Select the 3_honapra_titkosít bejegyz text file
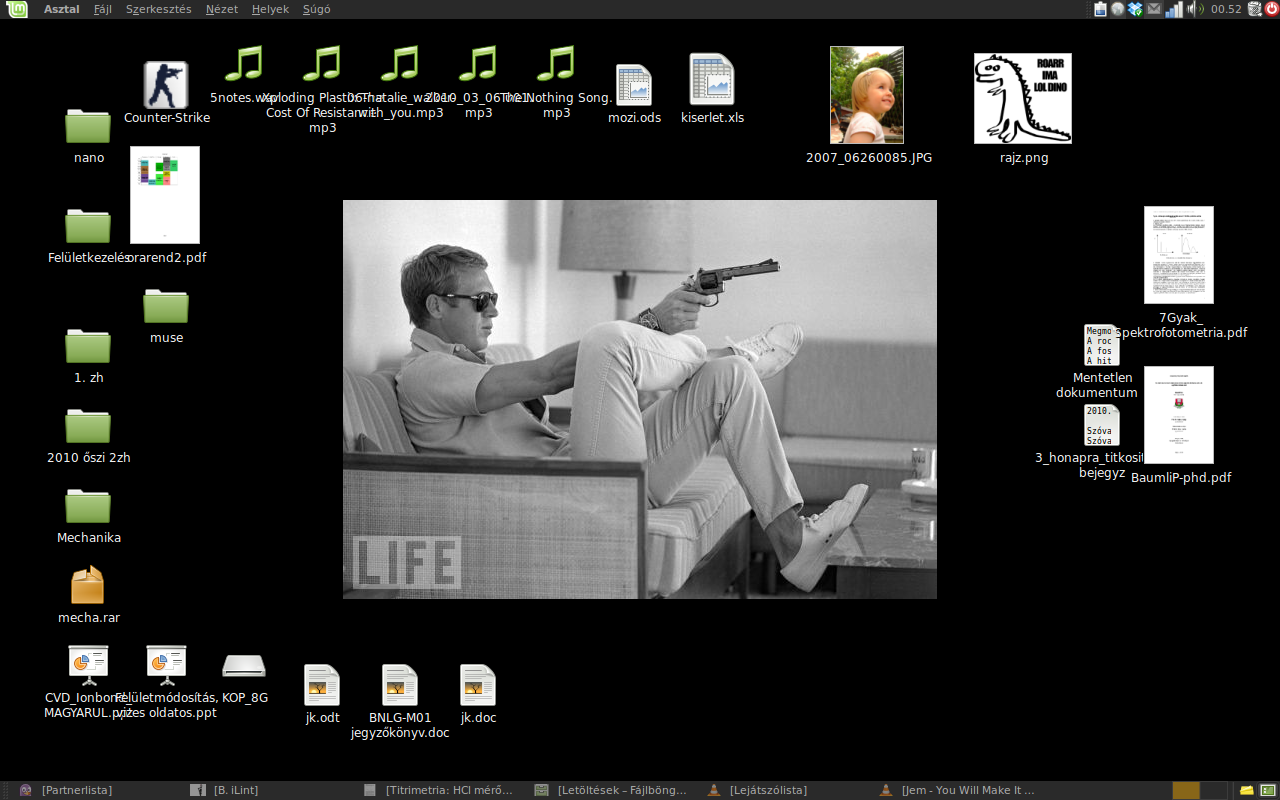 click(x=1102, y=425)
